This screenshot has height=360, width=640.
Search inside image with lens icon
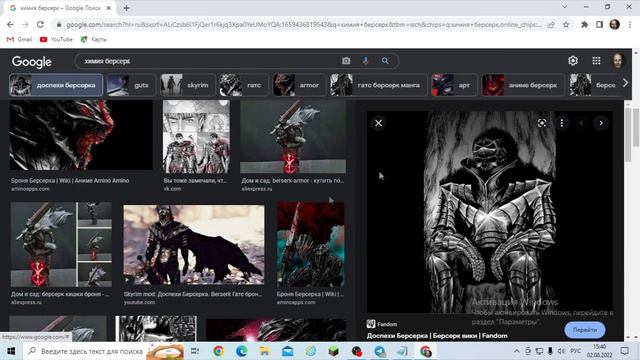pos(542,123)
